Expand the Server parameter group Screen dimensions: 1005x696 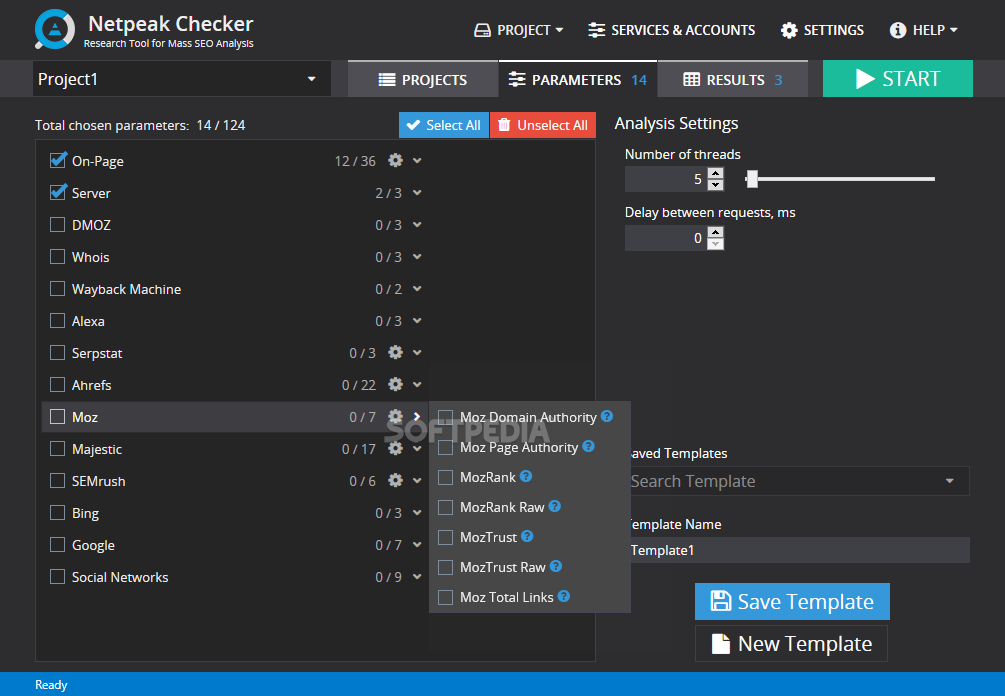(x=417, y=192)
